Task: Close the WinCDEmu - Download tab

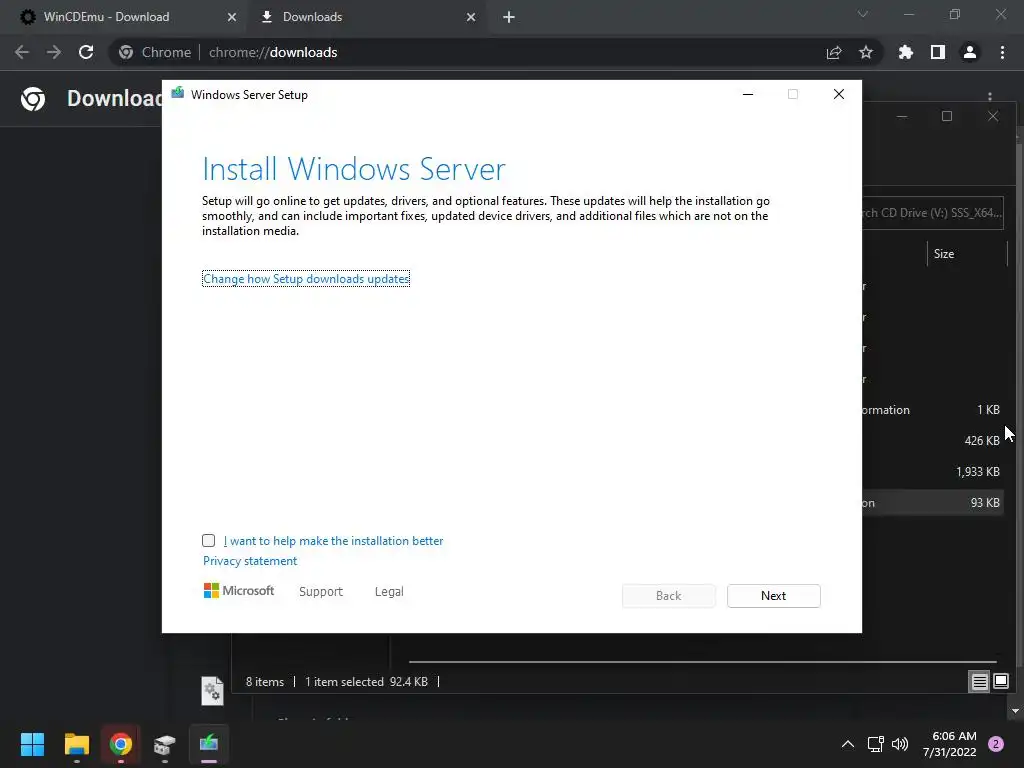Action: coord(231,17)
